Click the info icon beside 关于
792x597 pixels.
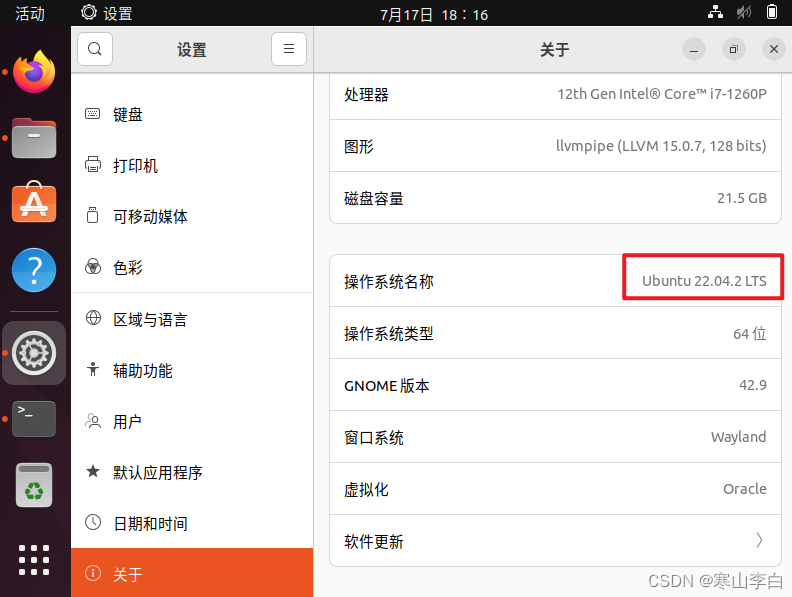(93, 573)
